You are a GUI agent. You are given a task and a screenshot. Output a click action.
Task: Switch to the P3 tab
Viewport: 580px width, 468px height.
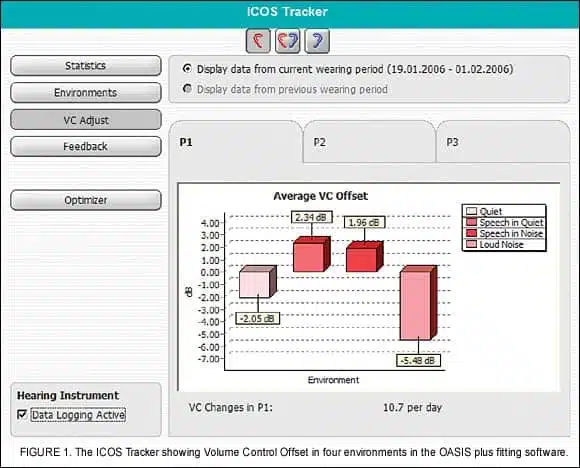tap(503, 142)
